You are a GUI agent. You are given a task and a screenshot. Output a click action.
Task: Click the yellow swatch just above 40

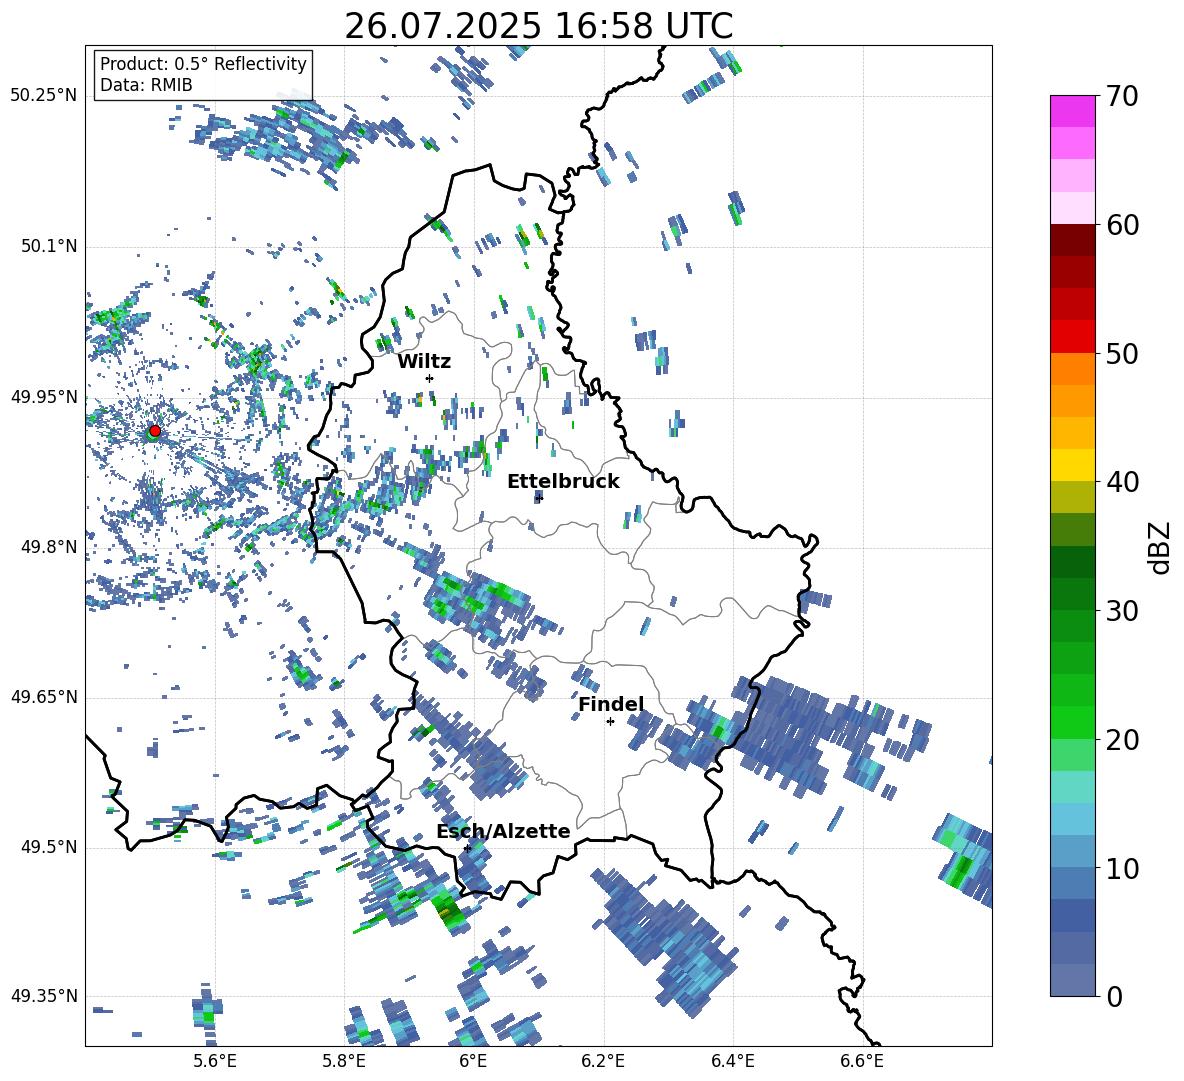tap(1072, 465)
